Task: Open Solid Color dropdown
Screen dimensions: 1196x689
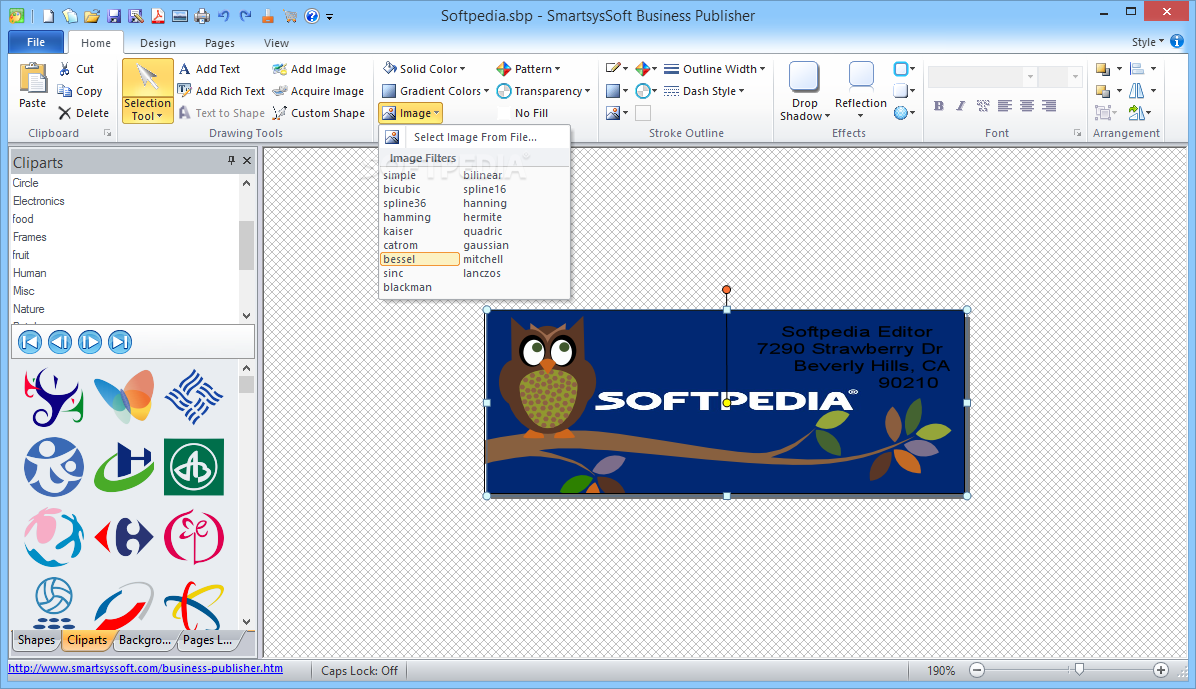Action: click(x=424, y=69)
